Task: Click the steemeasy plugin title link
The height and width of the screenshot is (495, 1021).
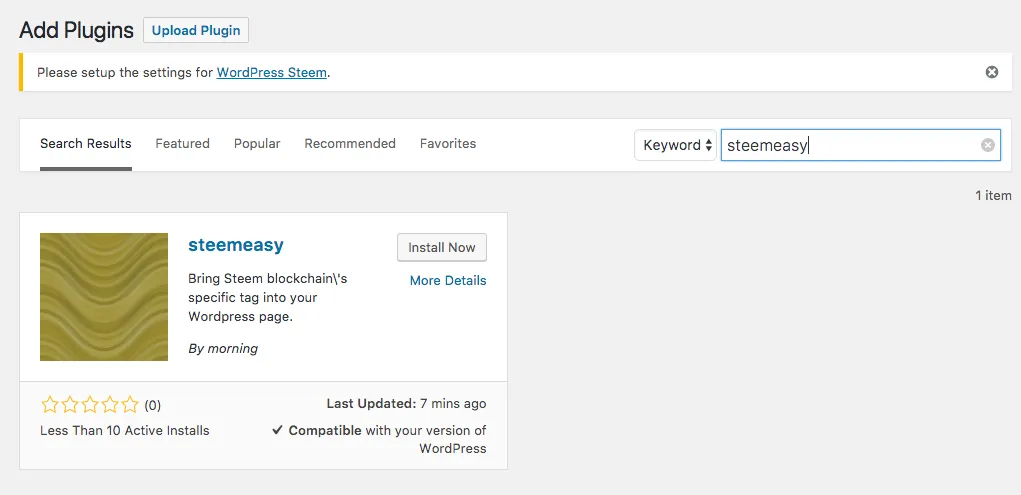Action: click(x=236, y=245)
